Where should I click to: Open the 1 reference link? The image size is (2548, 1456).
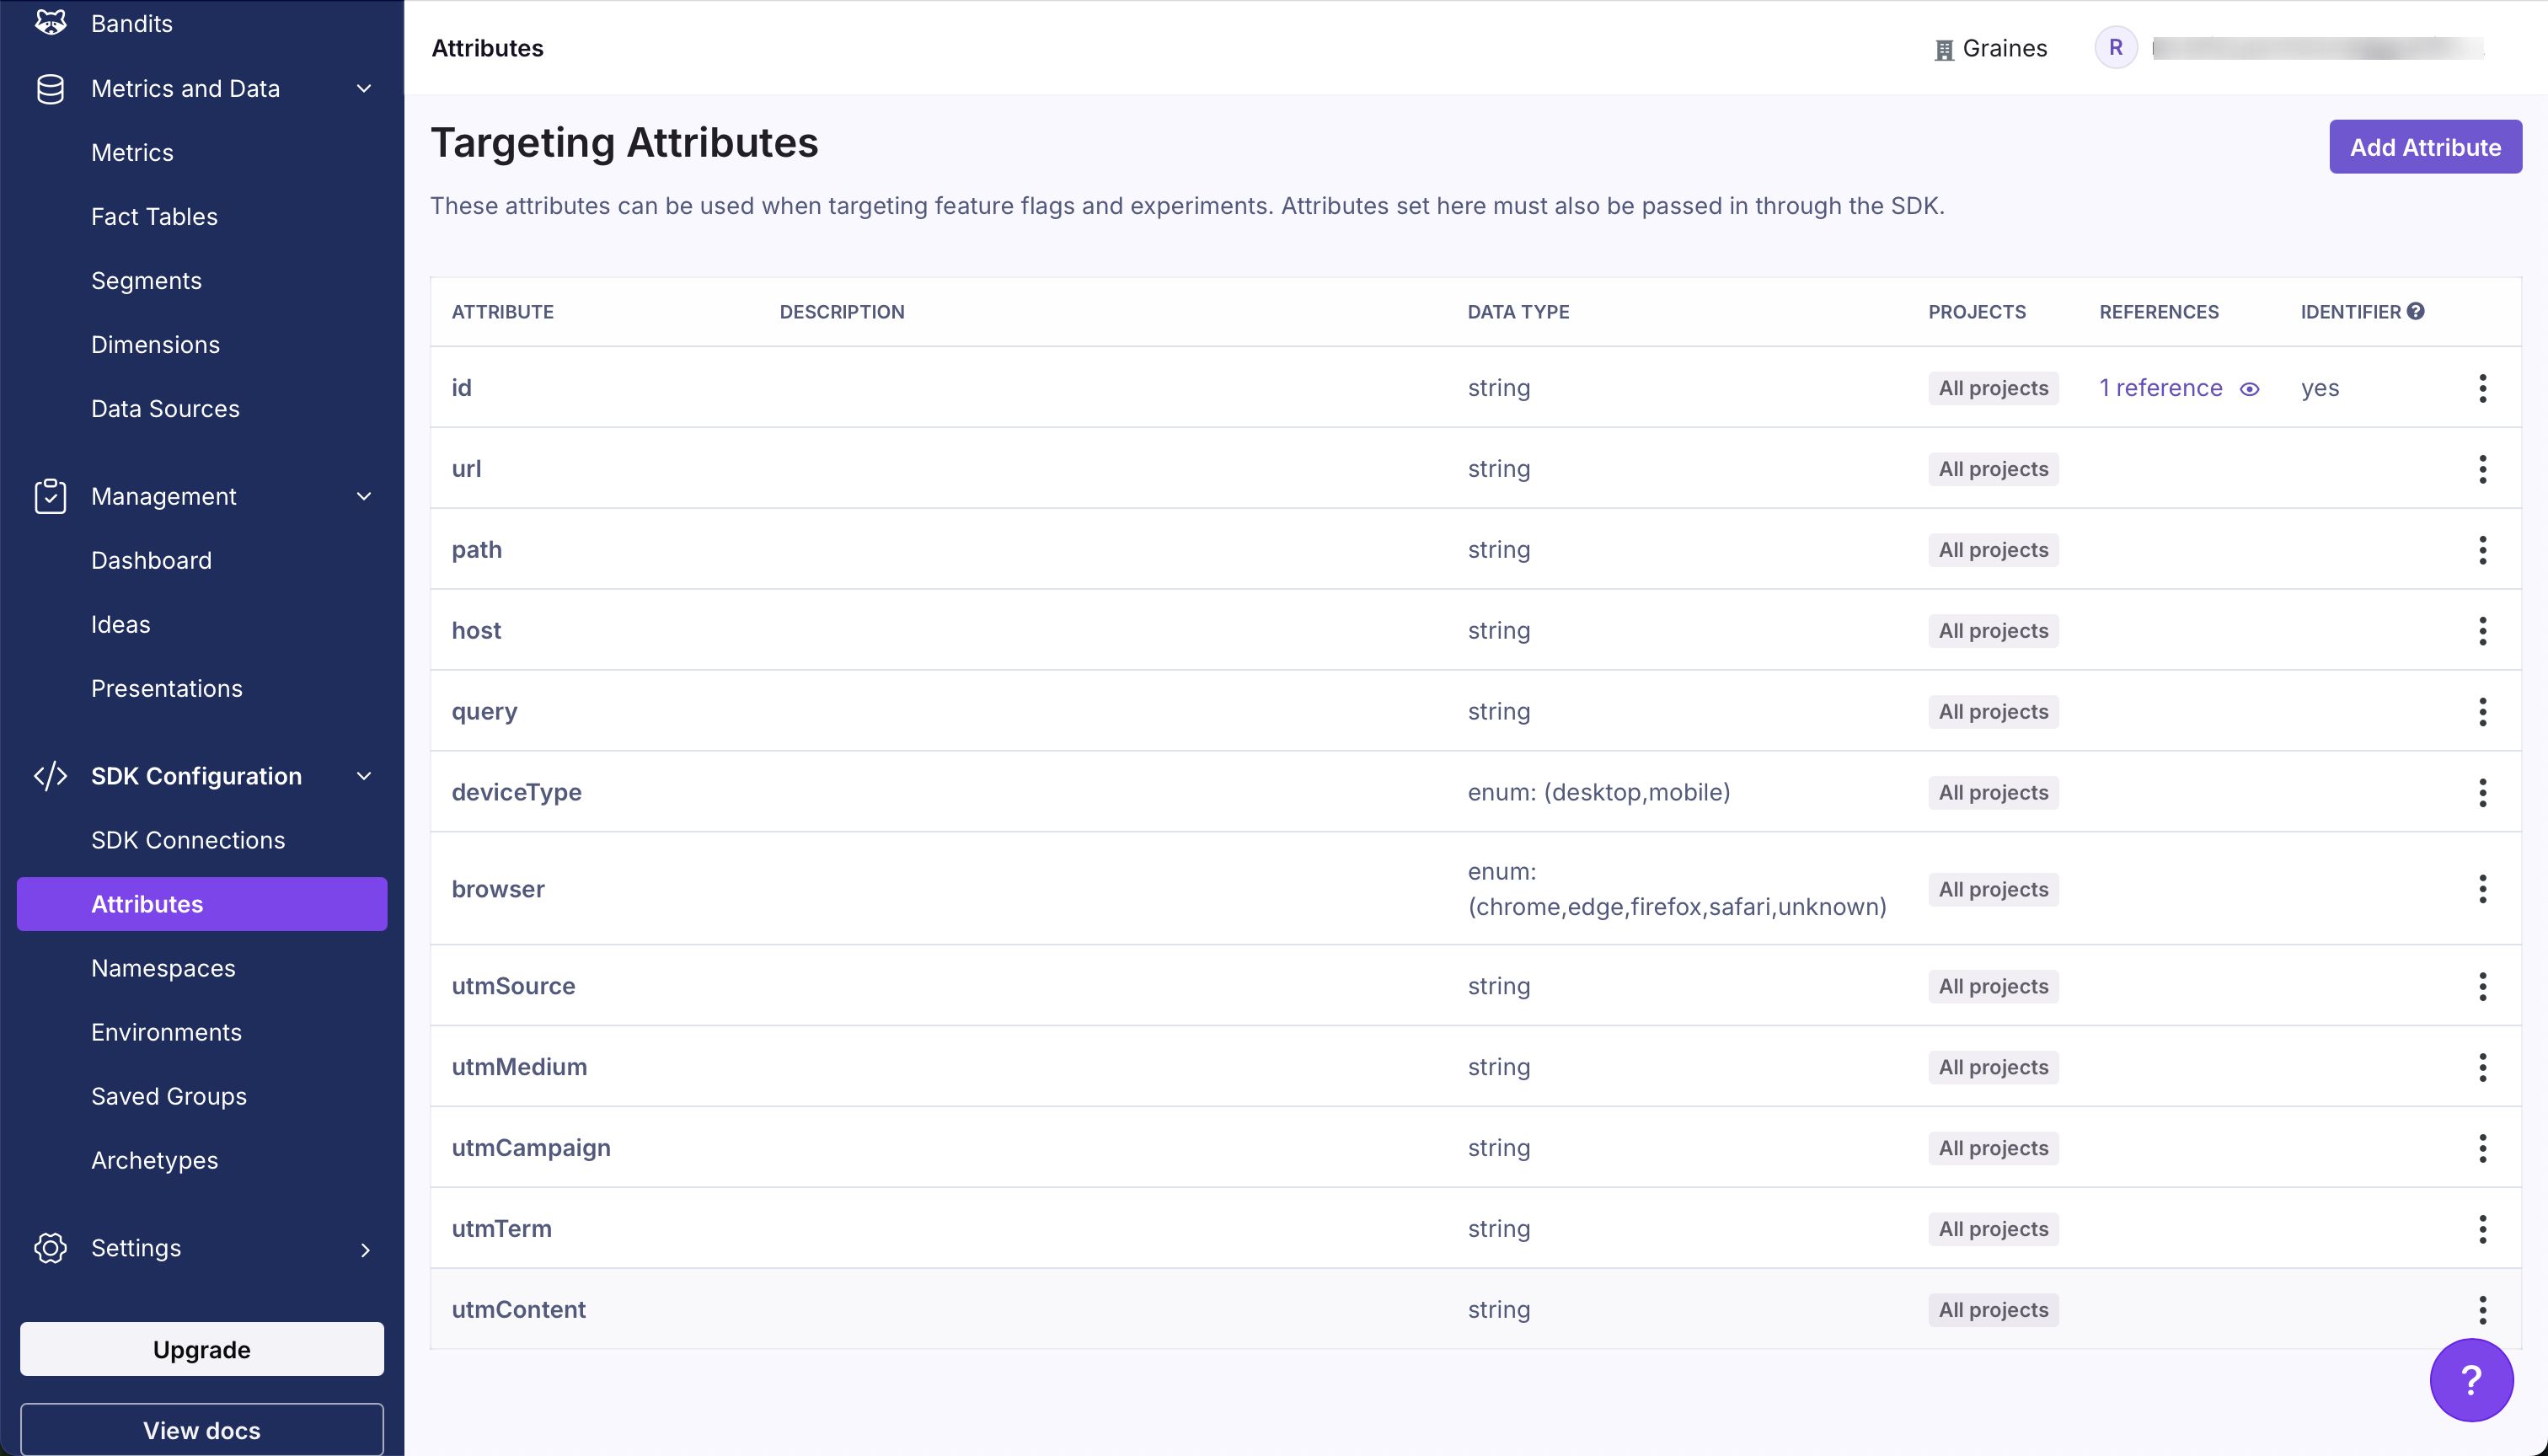(x=2160, y=388)
